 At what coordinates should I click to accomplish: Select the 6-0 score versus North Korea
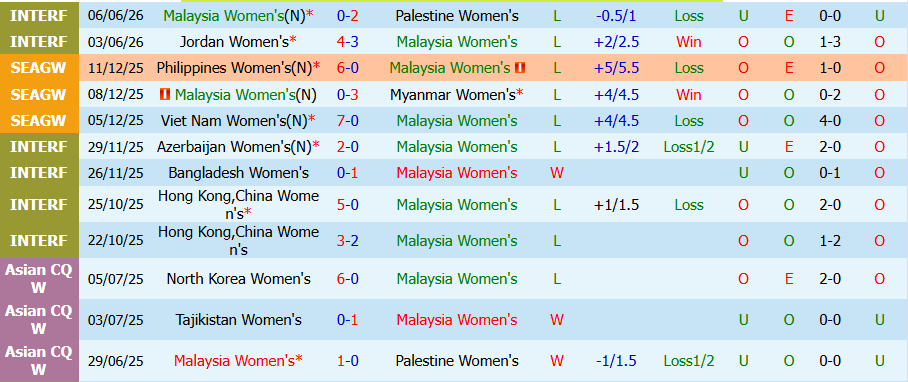click(x=347, y=279)
